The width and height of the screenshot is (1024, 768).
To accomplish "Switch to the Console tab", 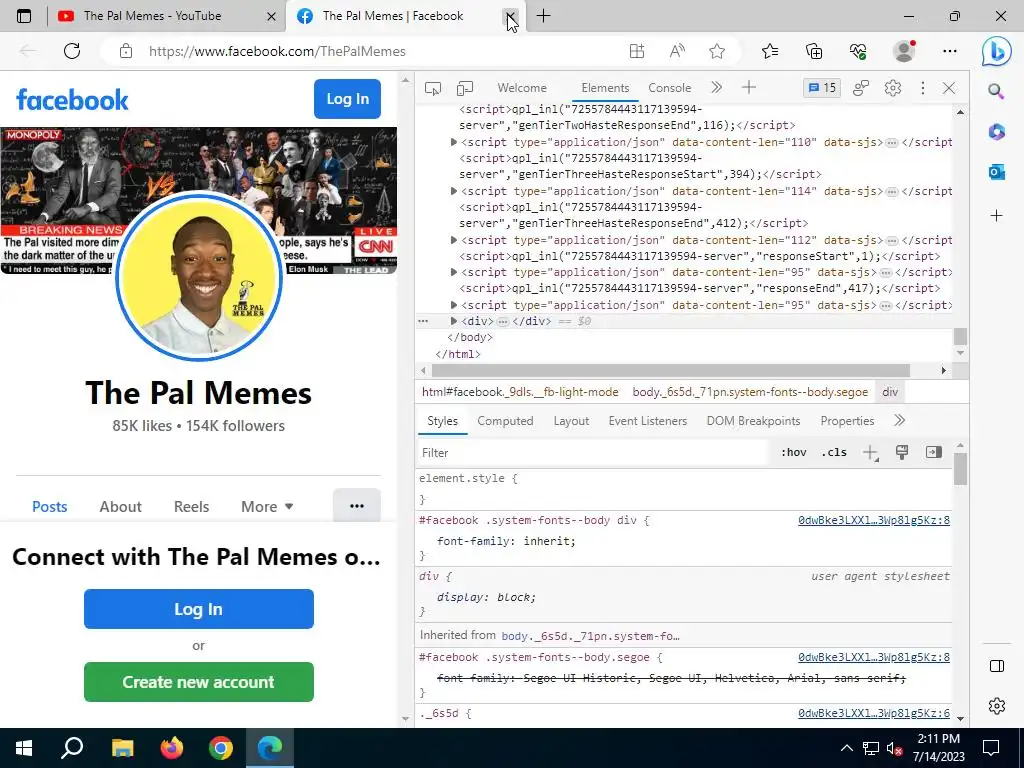I will coord(669,88).
